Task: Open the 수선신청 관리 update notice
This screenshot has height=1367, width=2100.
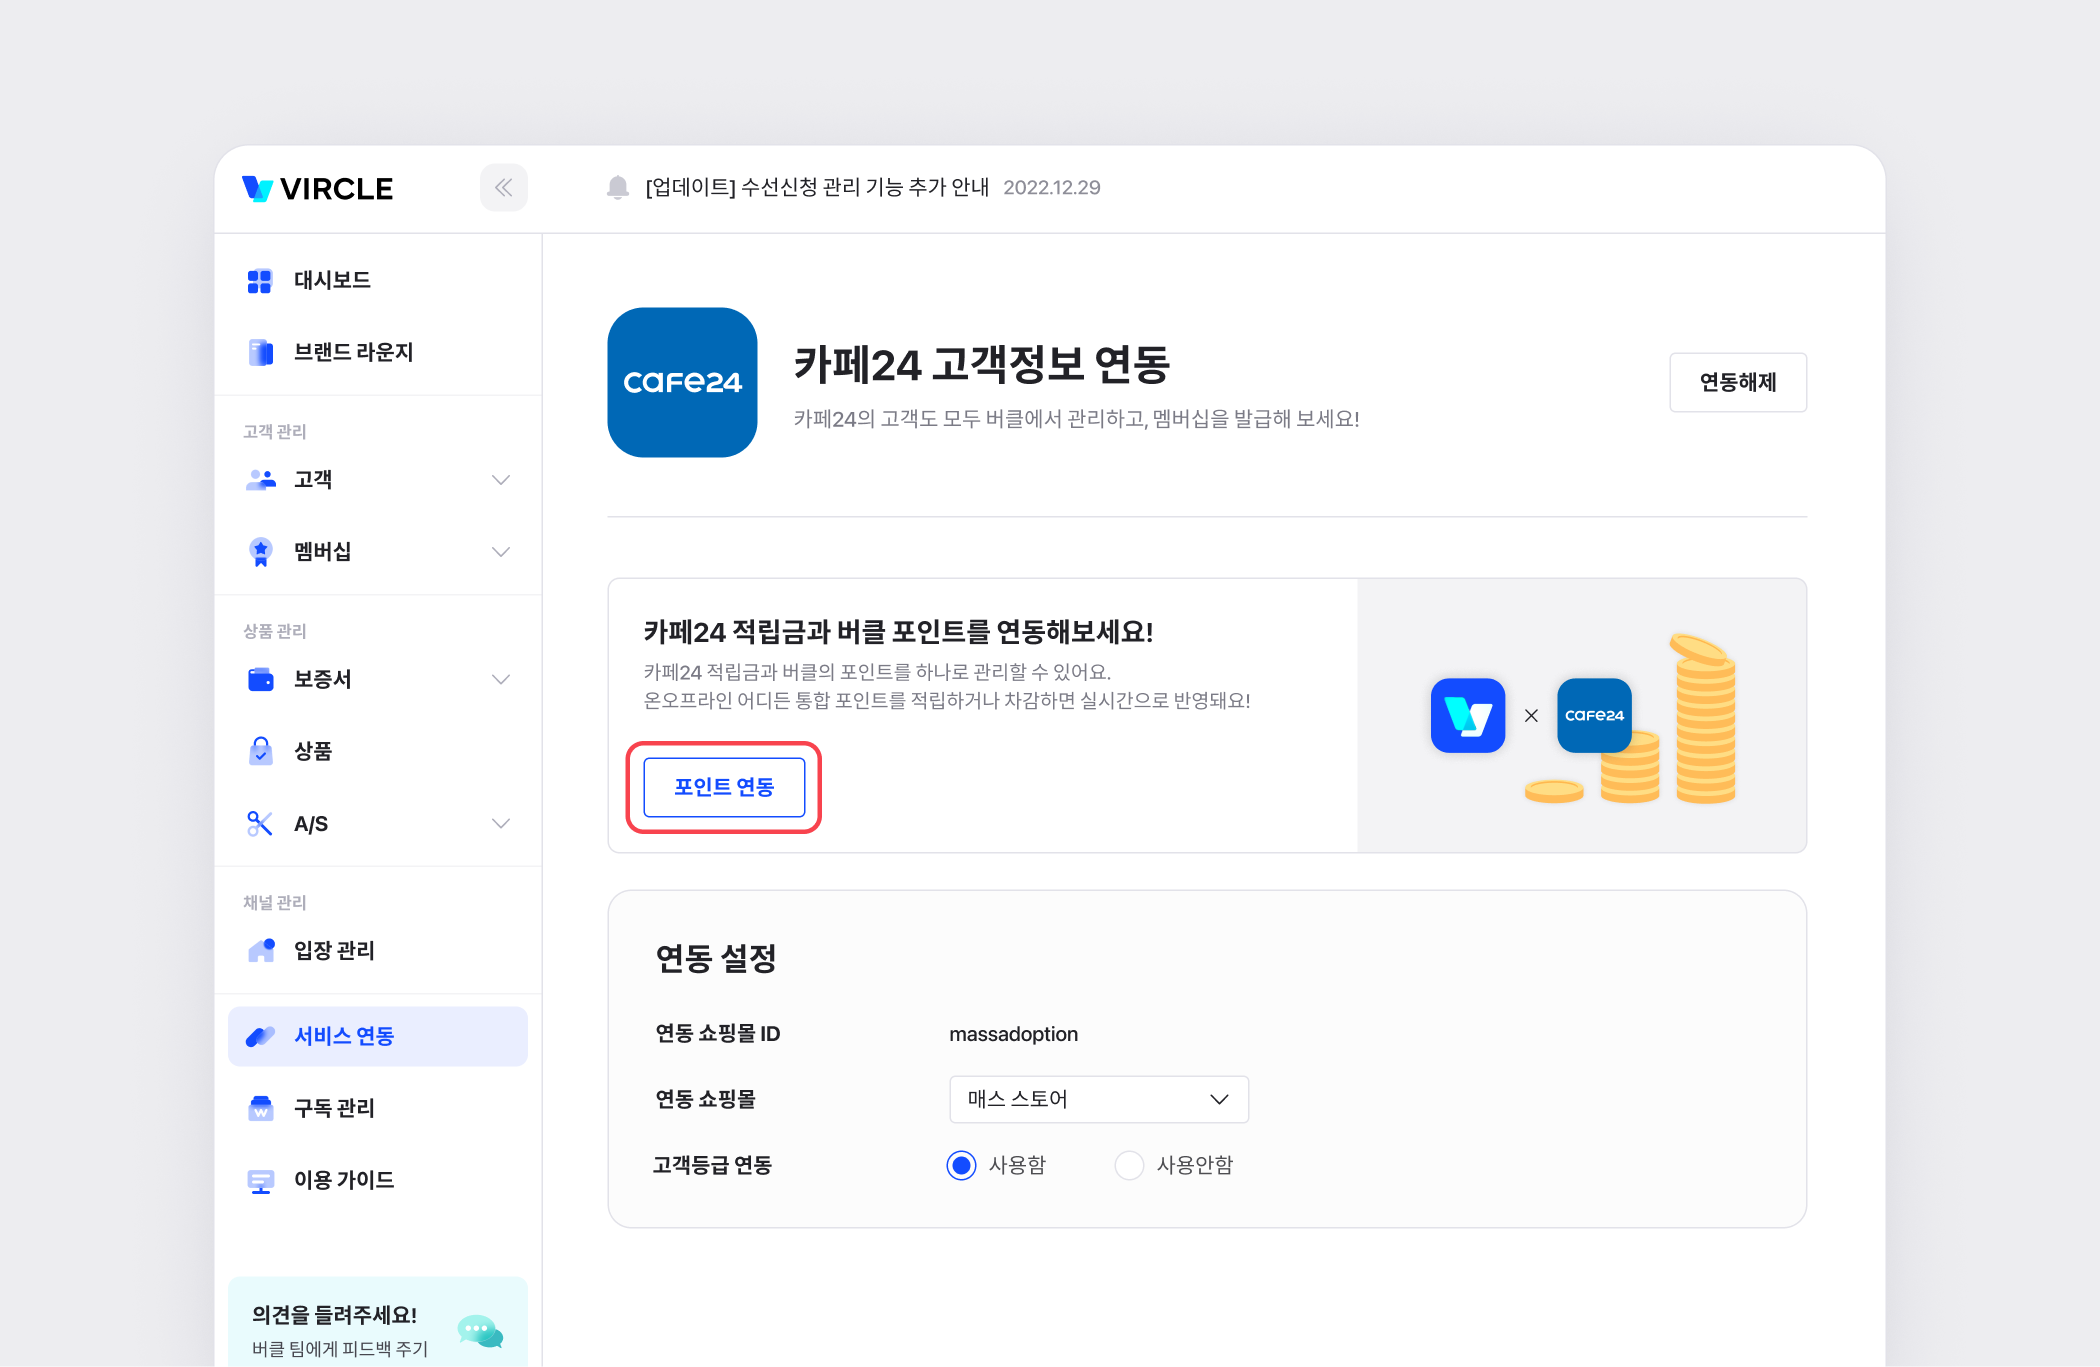Action: point(816,188)
